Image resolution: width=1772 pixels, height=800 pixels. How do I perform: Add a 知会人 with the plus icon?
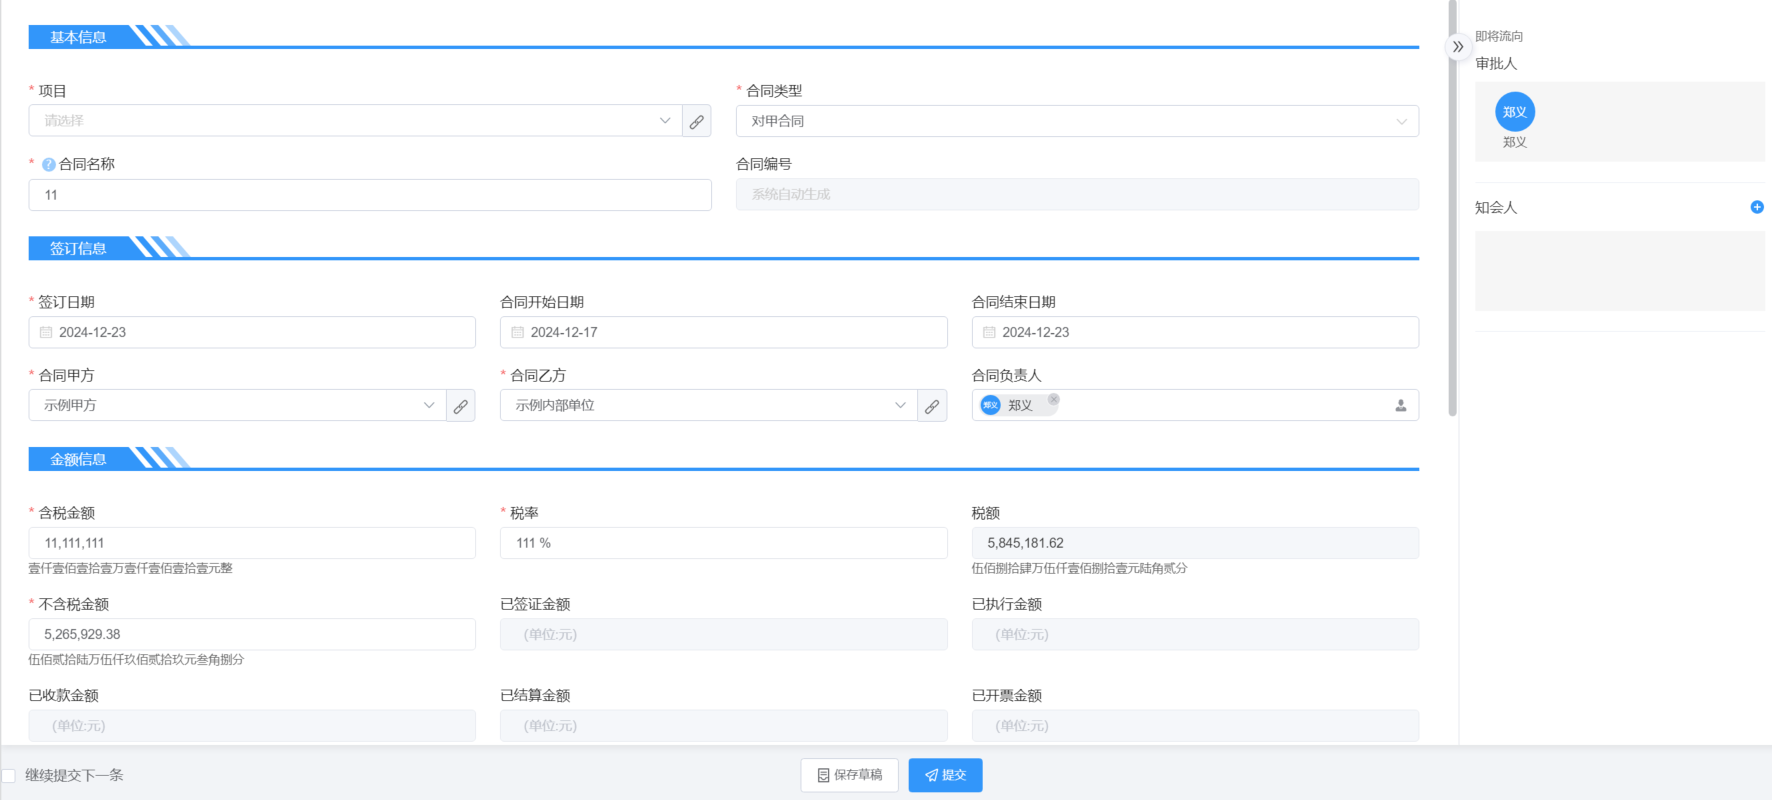coord(1756,207)
